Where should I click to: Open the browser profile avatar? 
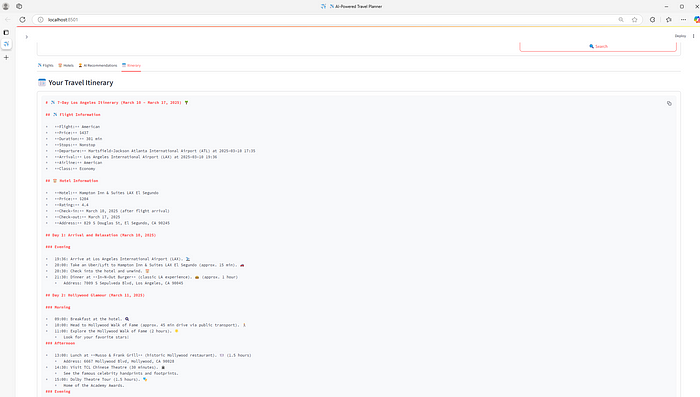[6, 6]
